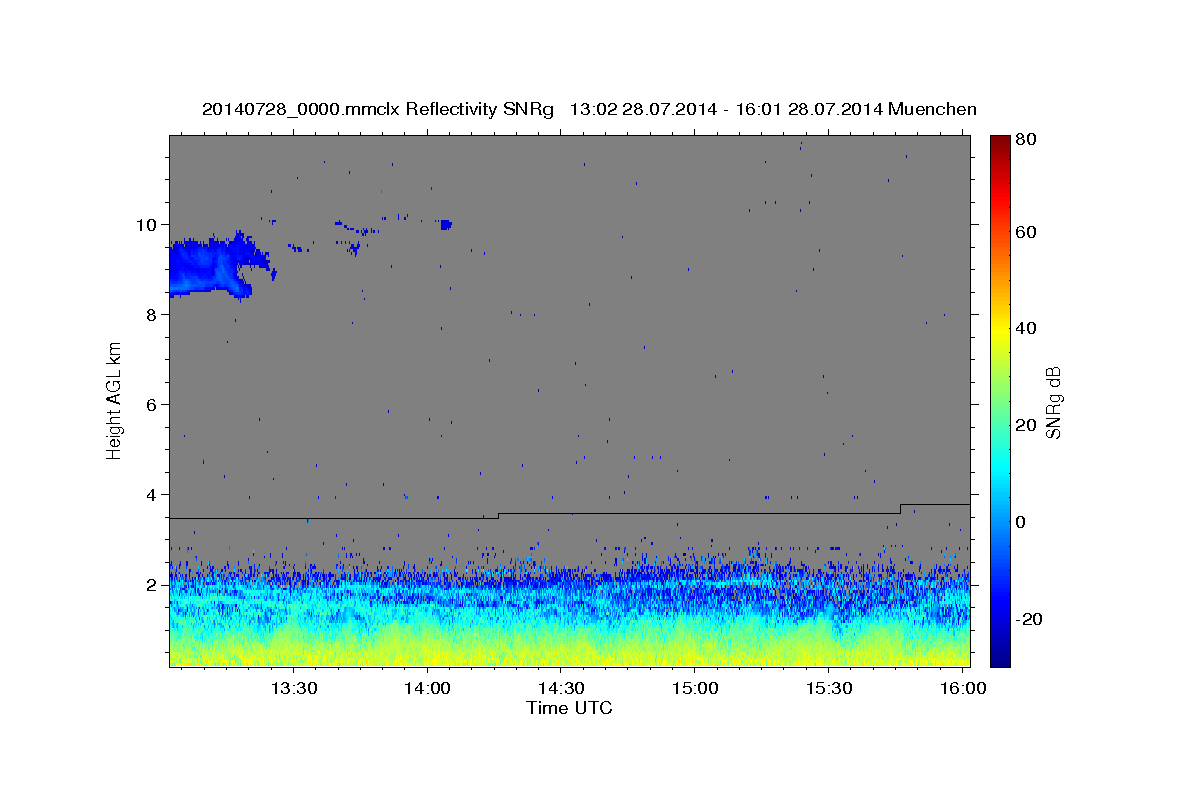Click the plot title text '20140728_0000.mmclx Reflectivity SNRg'

pyautogui.click(x=378, y=109)
